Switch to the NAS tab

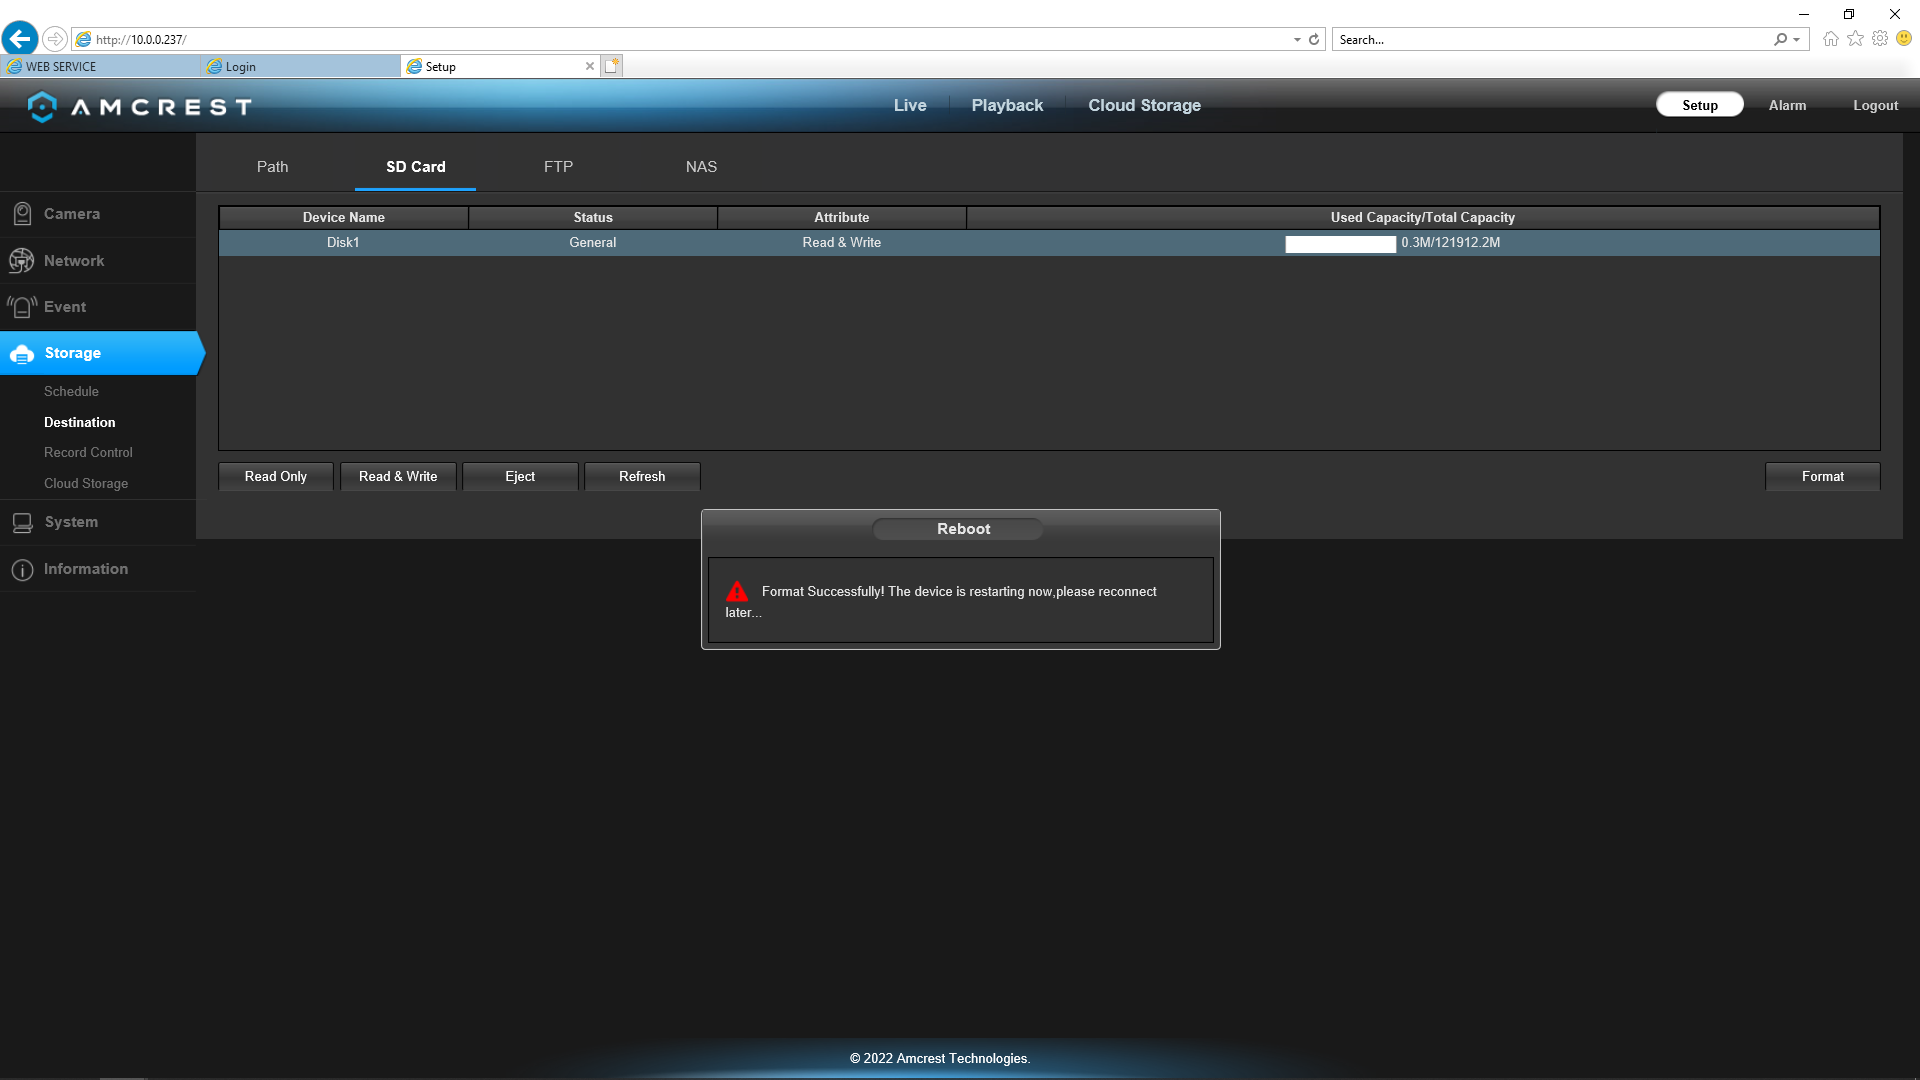701,167
